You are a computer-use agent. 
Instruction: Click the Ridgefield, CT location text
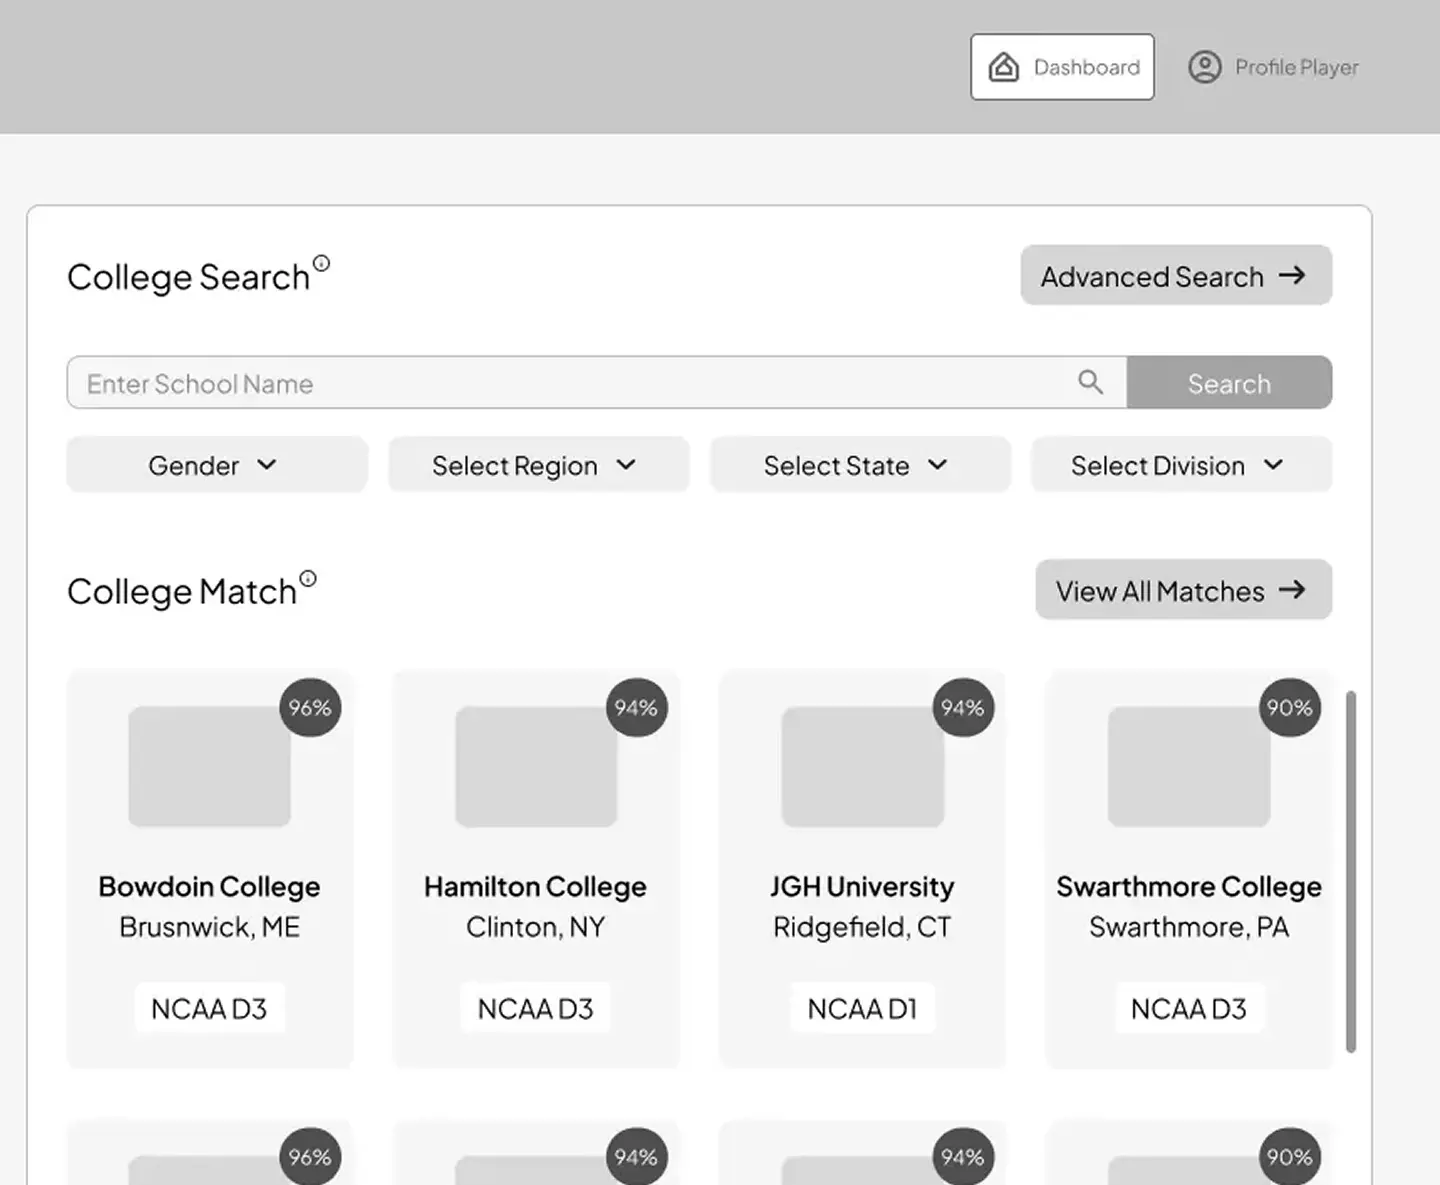pos(862,928)
